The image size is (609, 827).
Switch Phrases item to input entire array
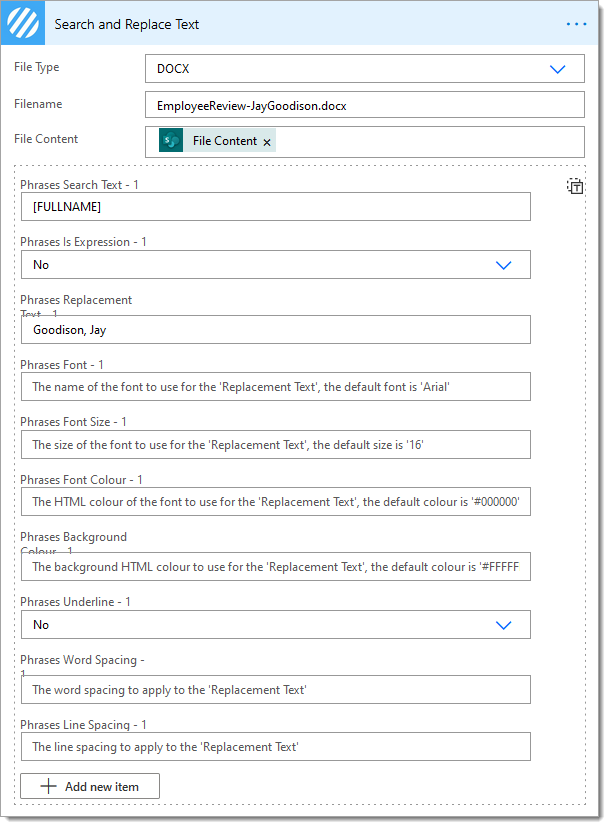tap(575, 186)
